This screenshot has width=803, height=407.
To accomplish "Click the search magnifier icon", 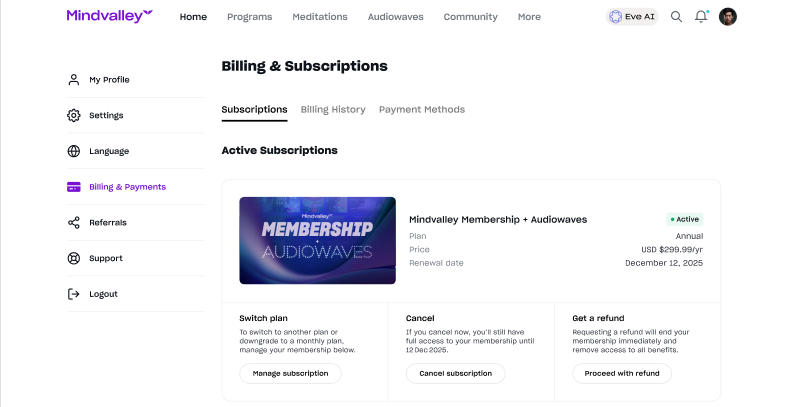I will click(676, 17).
